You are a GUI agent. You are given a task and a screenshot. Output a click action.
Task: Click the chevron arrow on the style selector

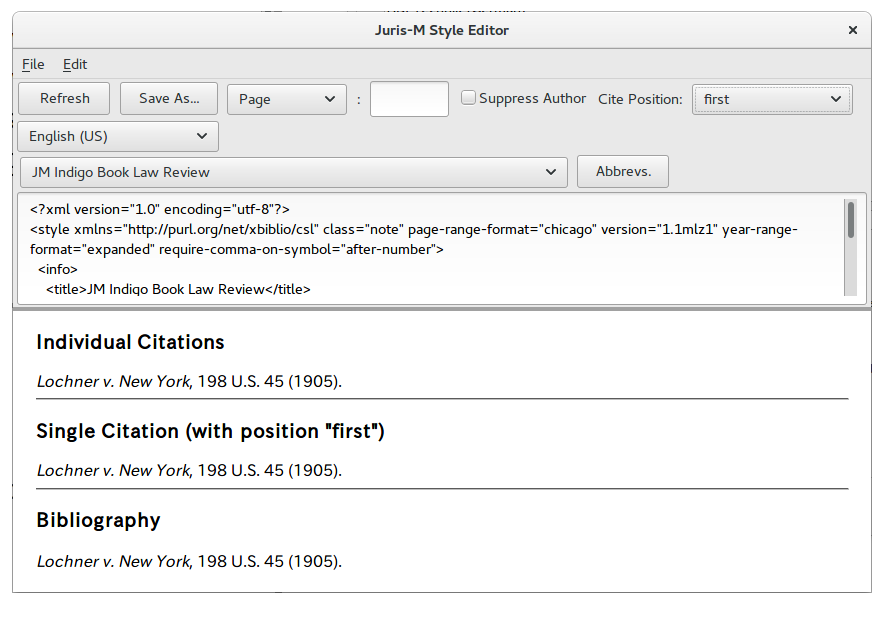coord(551,172)
